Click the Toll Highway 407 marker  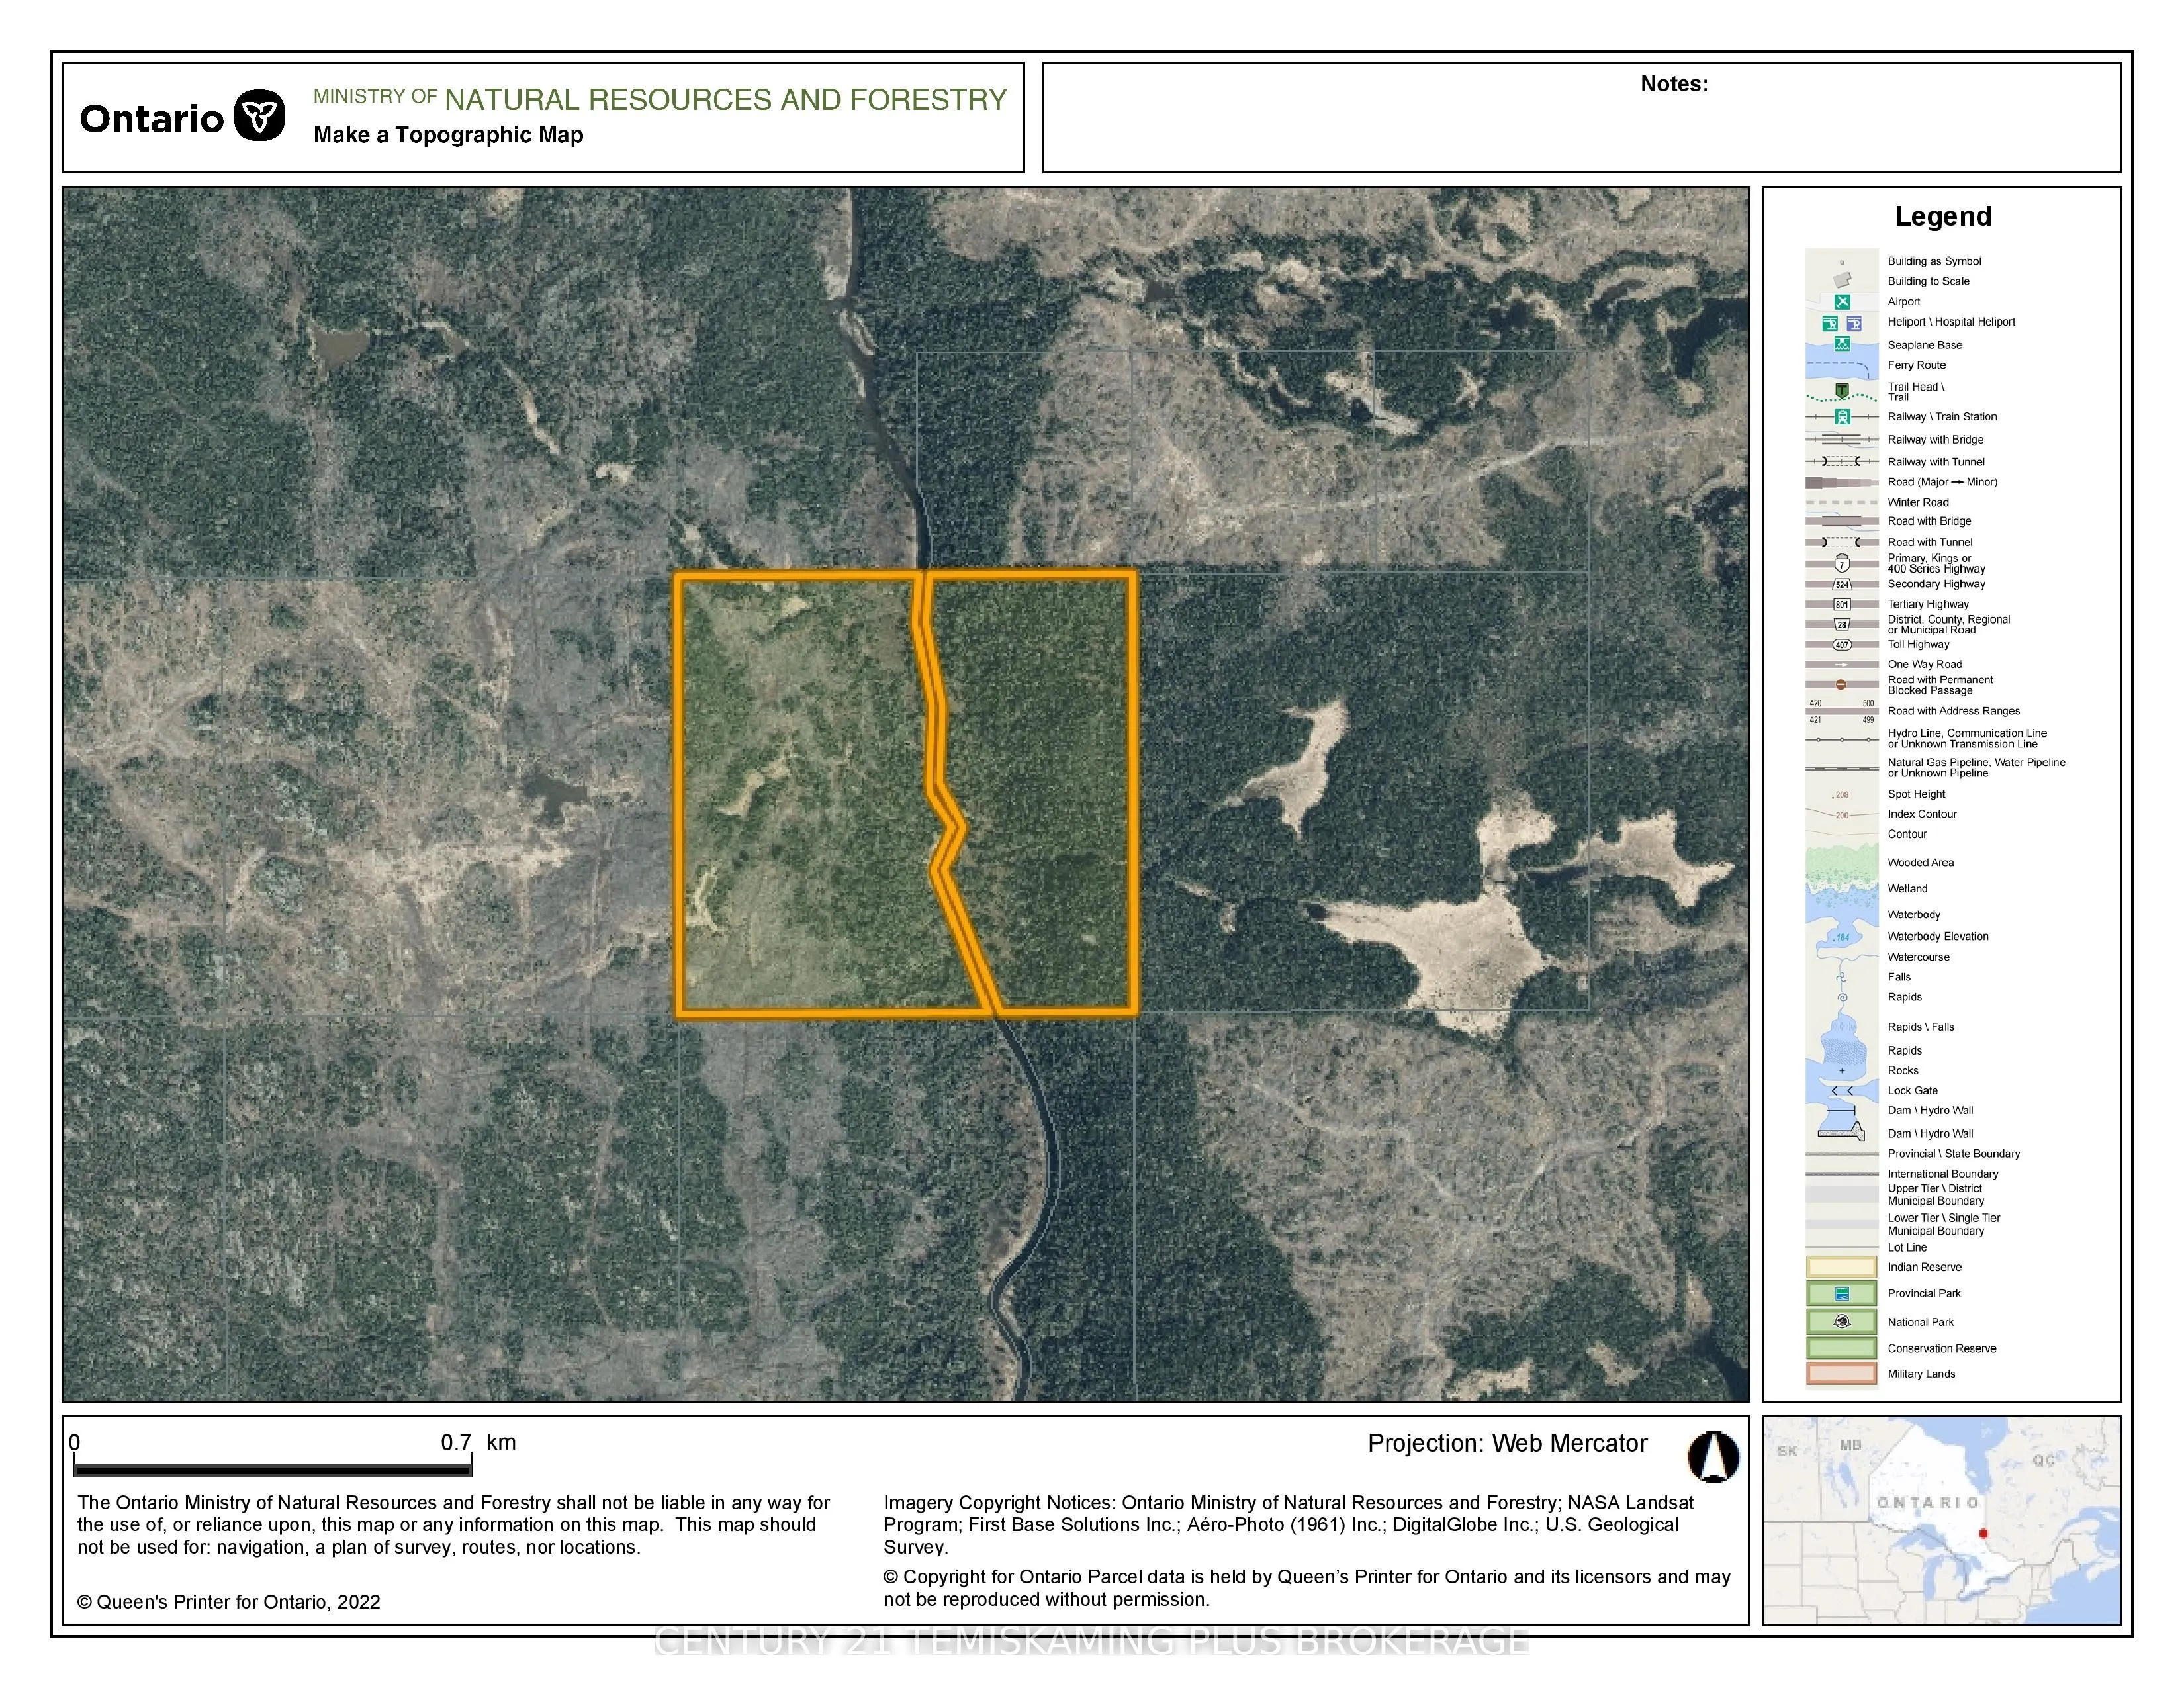click(1842, 645)
